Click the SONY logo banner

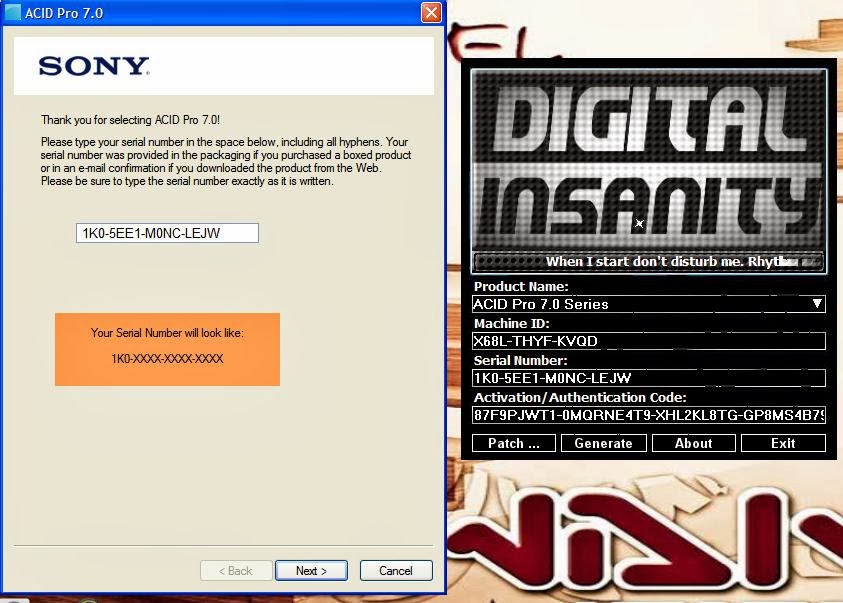224,66
